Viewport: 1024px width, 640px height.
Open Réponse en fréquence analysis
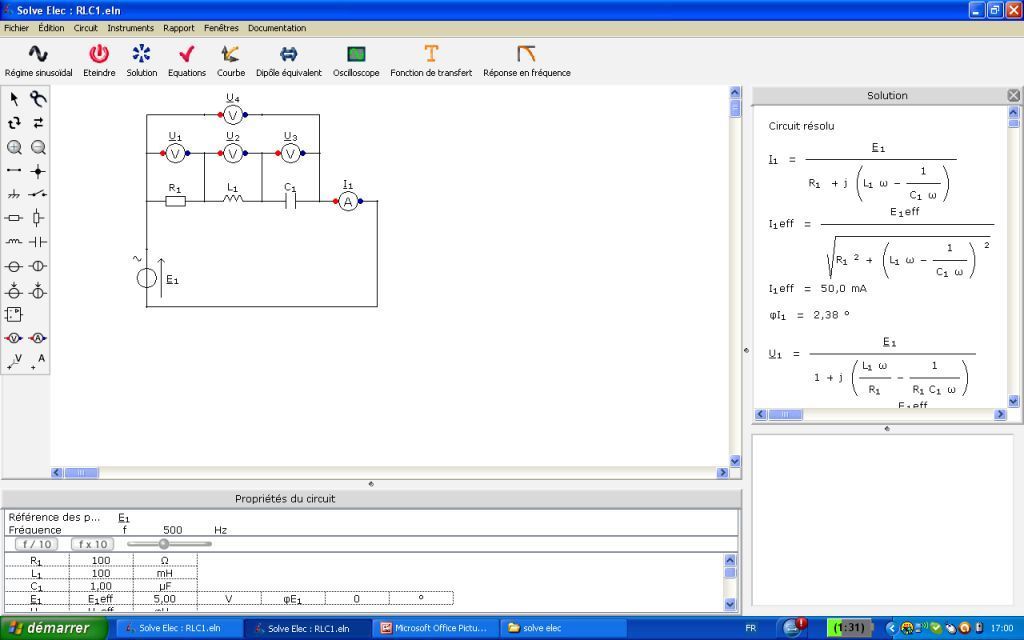526,54
